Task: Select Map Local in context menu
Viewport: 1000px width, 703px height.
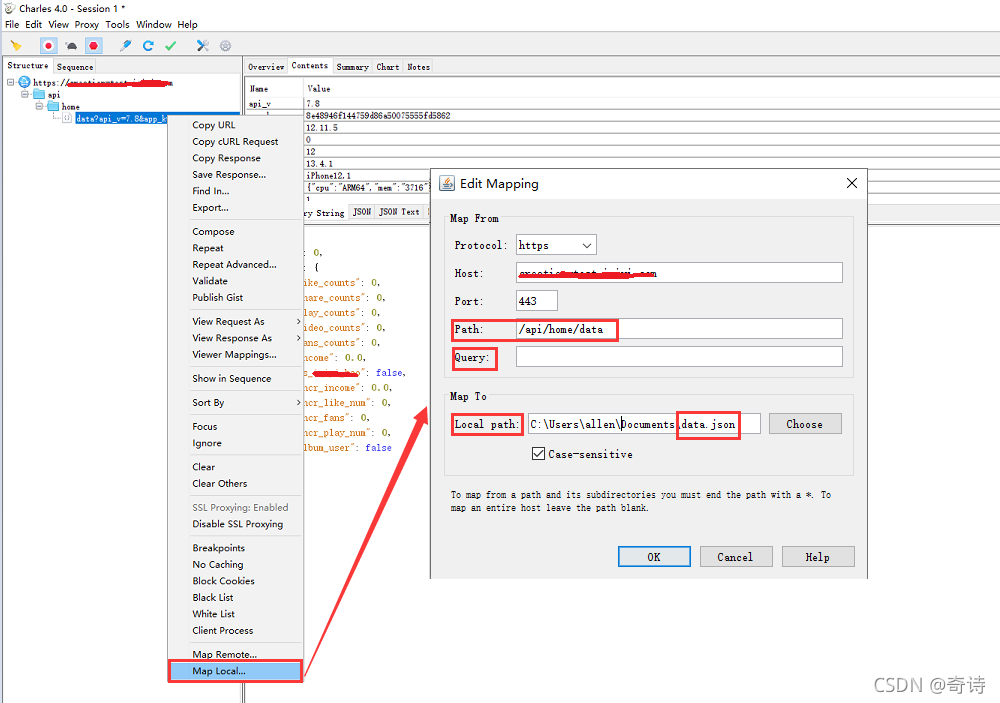Action: click(235, 671)
